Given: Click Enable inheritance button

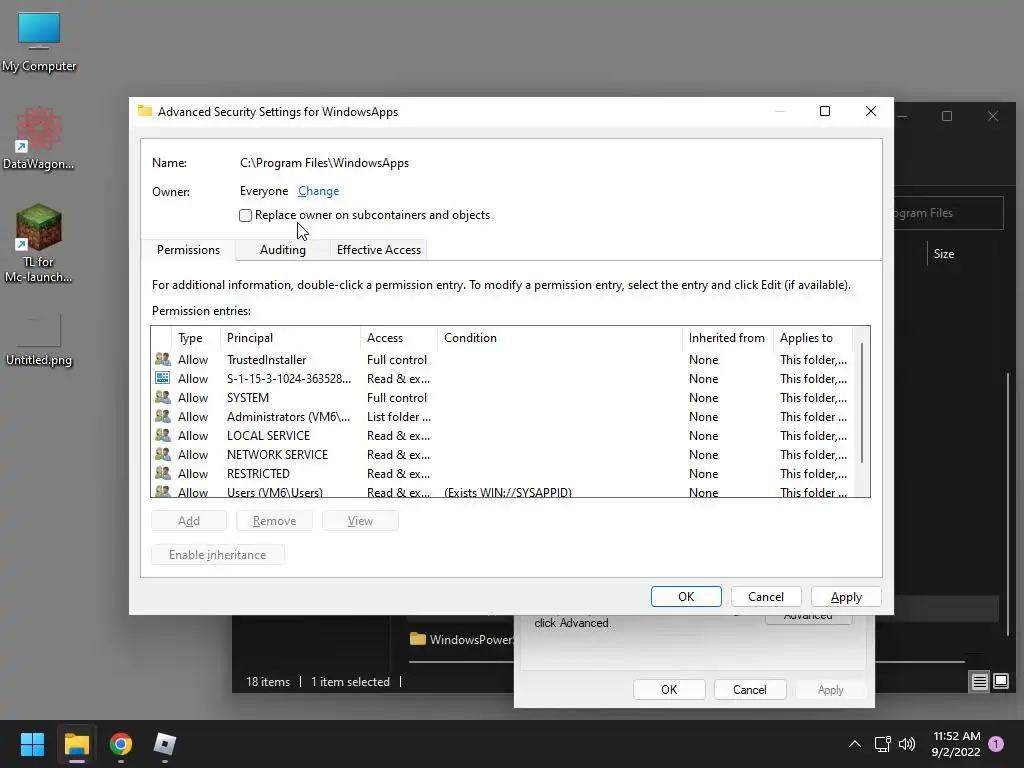Looking at the screenshot, I should click(x=217, y=554).
